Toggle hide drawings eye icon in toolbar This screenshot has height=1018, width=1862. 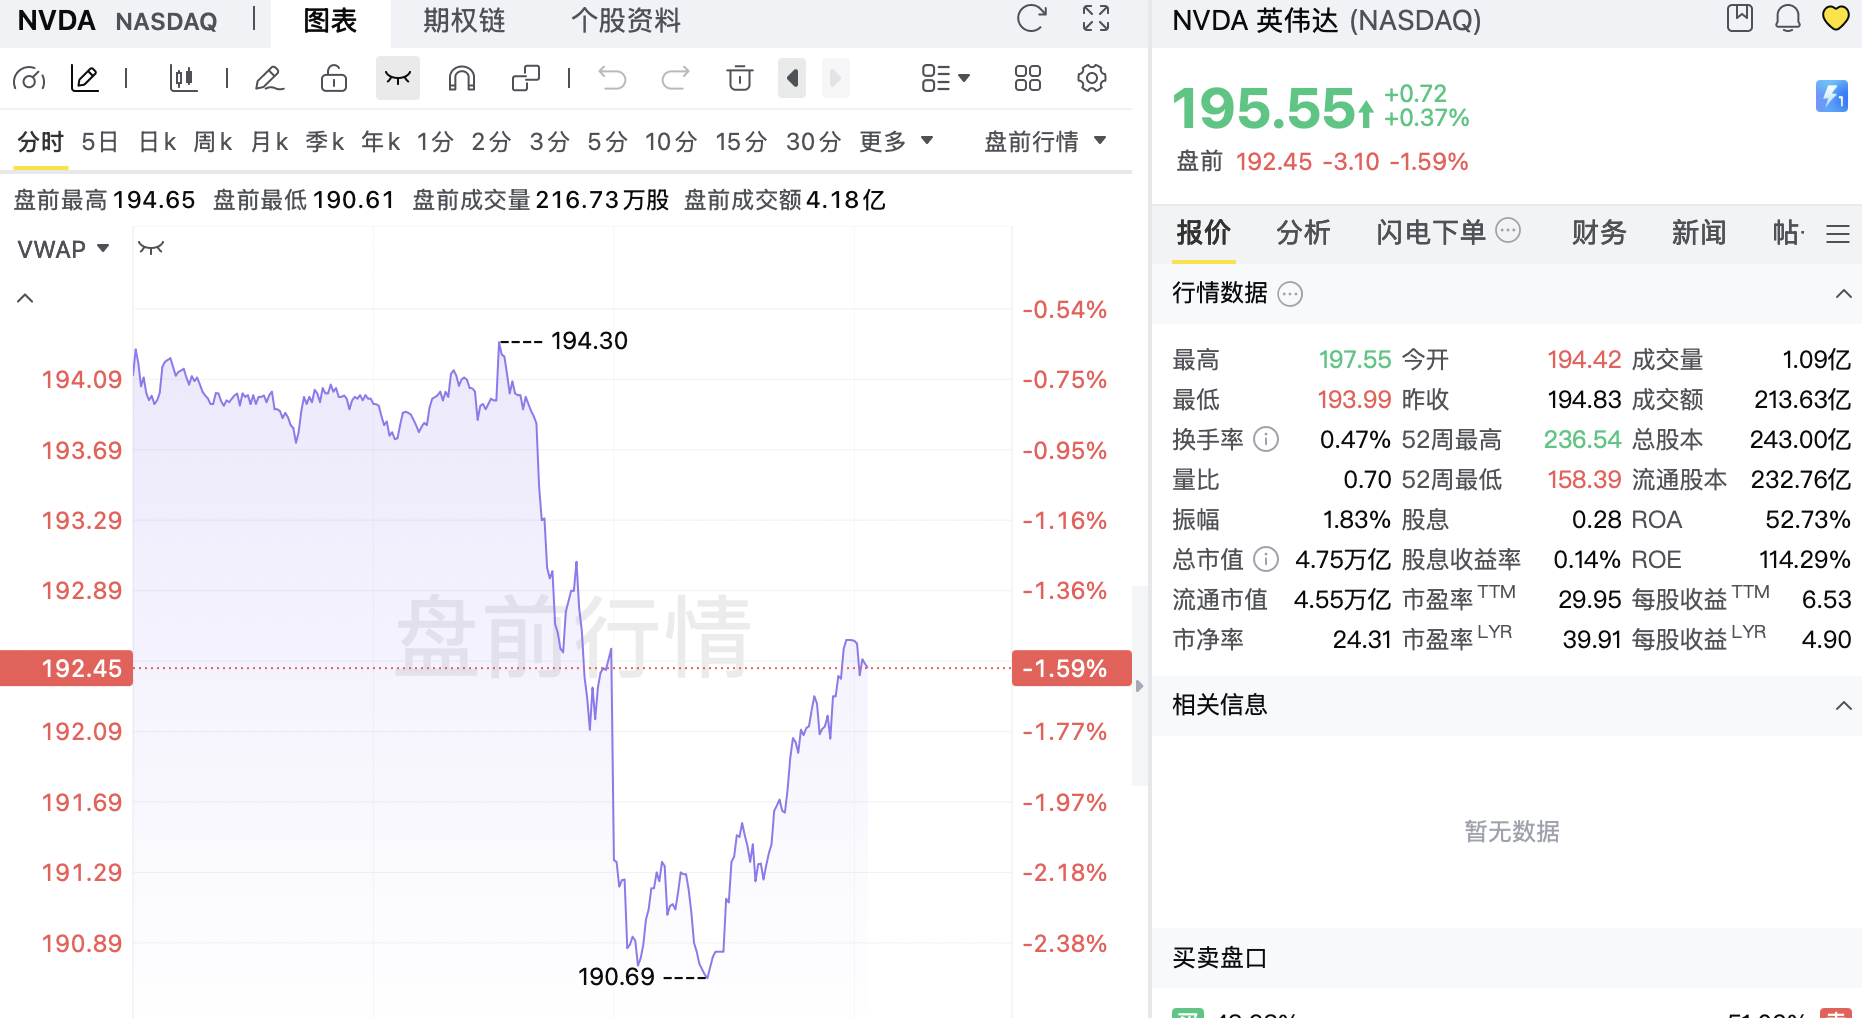coord(398,78)
